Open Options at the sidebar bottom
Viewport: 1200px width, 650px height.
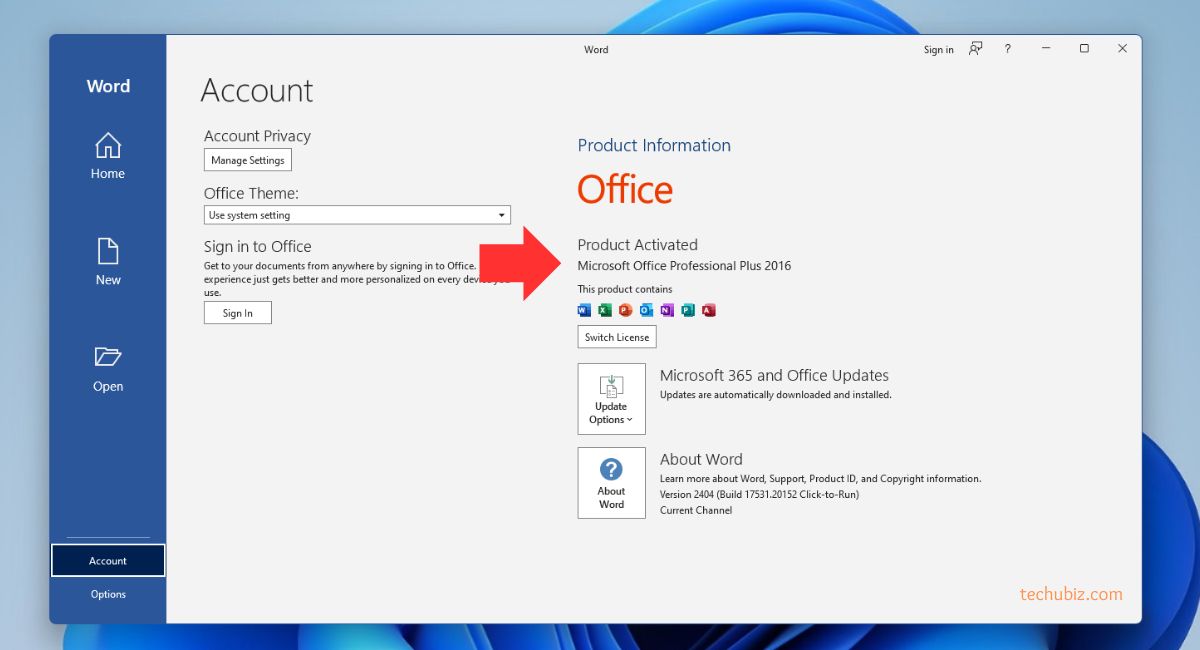coord(108,594)
